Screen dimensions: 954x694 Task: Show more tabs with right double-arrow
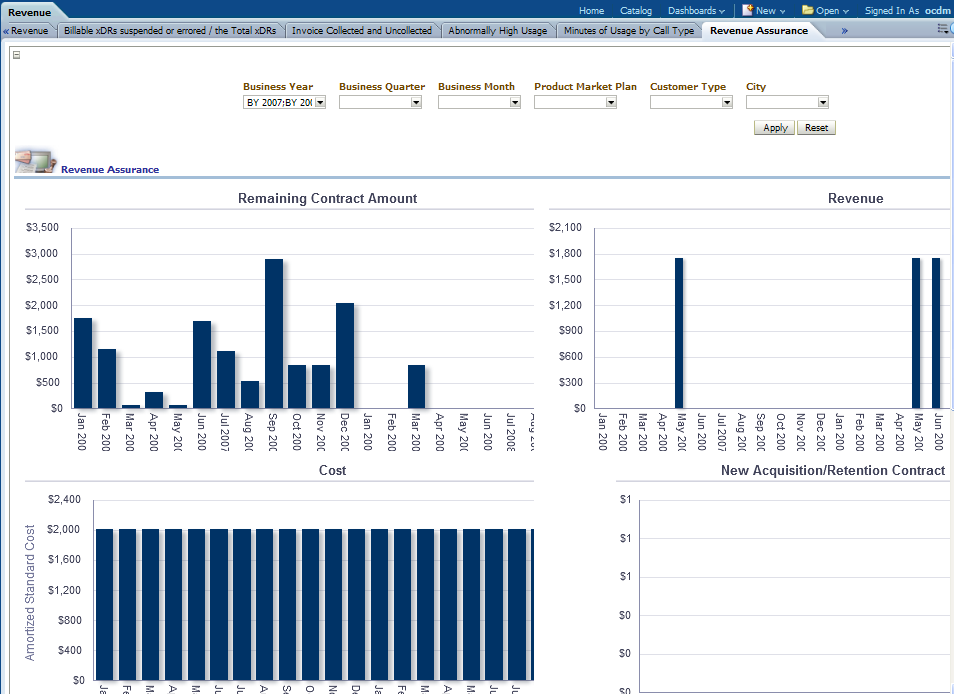(844, 31)
